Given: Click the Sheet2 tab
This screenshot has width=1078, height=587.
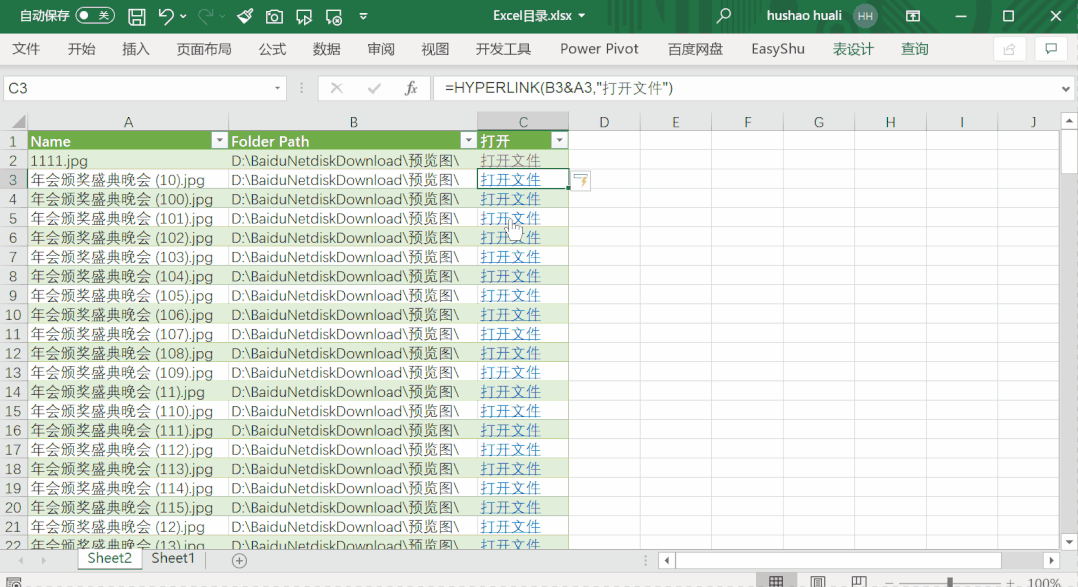Looking at the screenshot, I should [109, 558].
